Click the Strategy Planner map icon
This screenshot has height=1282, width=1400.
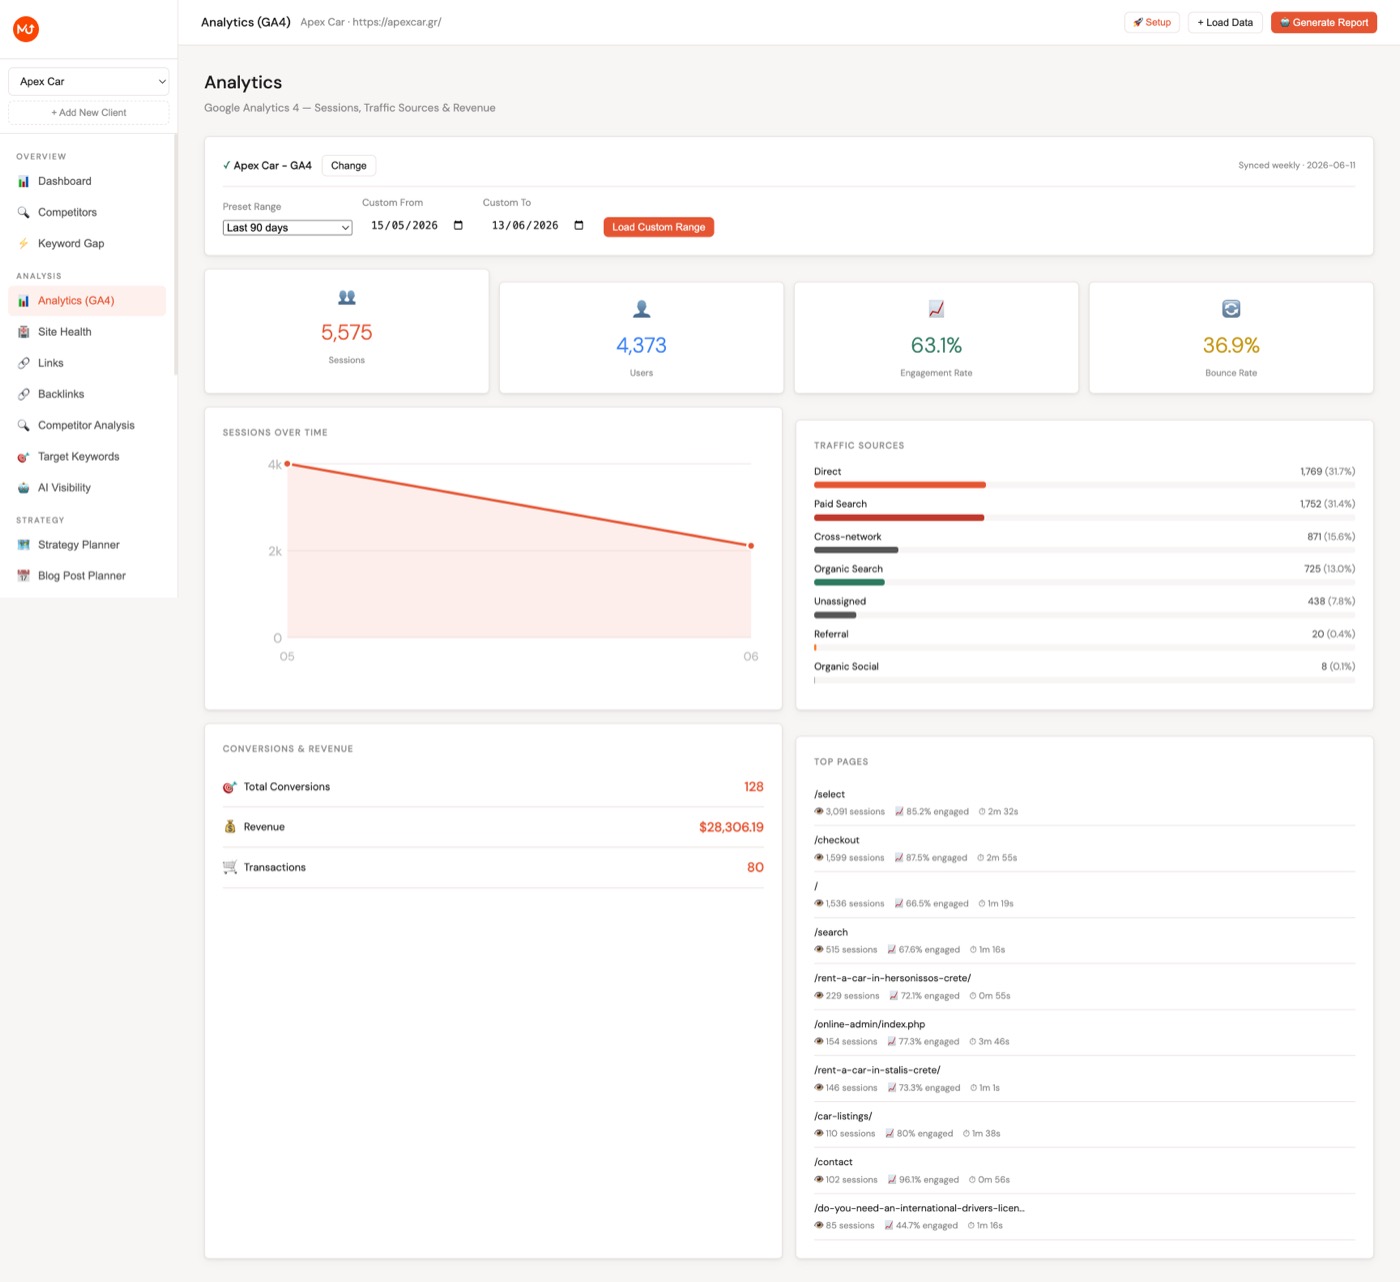click(23, 544)
